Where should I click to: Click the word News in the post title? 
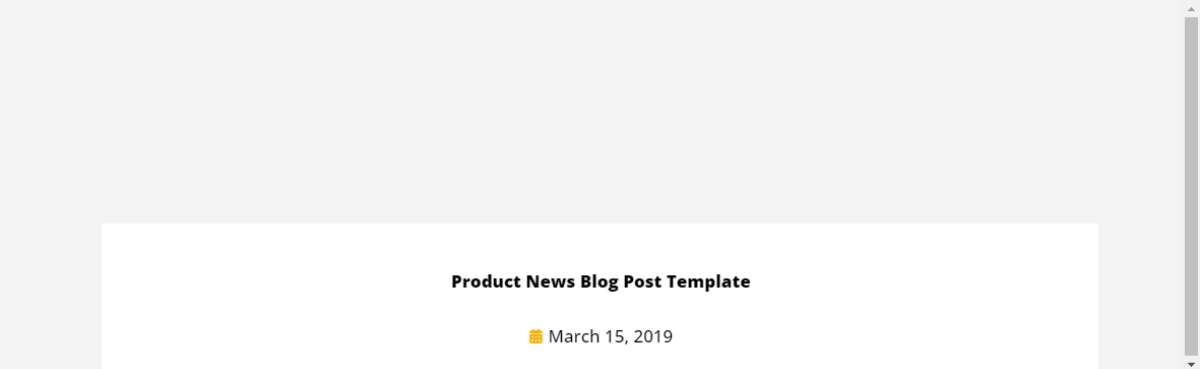(x=550, y=281)
